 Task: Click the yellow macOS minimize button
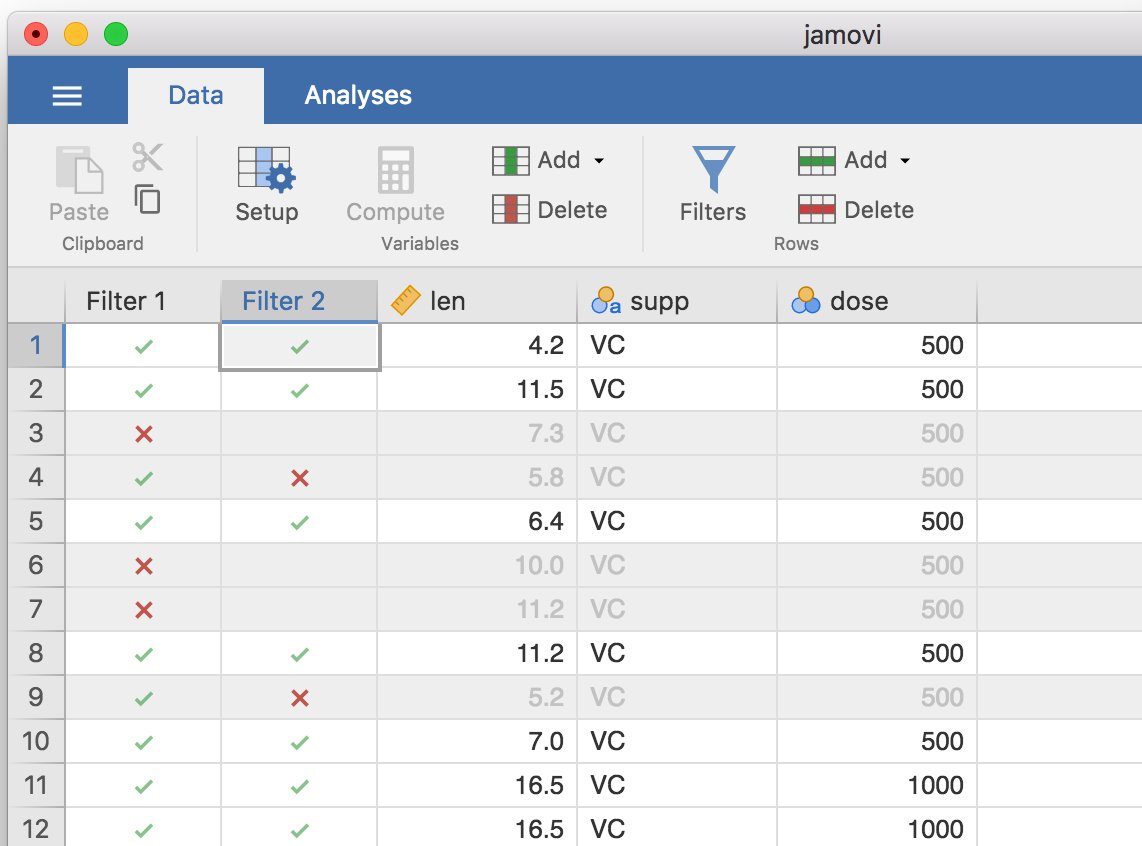(76, 34)
